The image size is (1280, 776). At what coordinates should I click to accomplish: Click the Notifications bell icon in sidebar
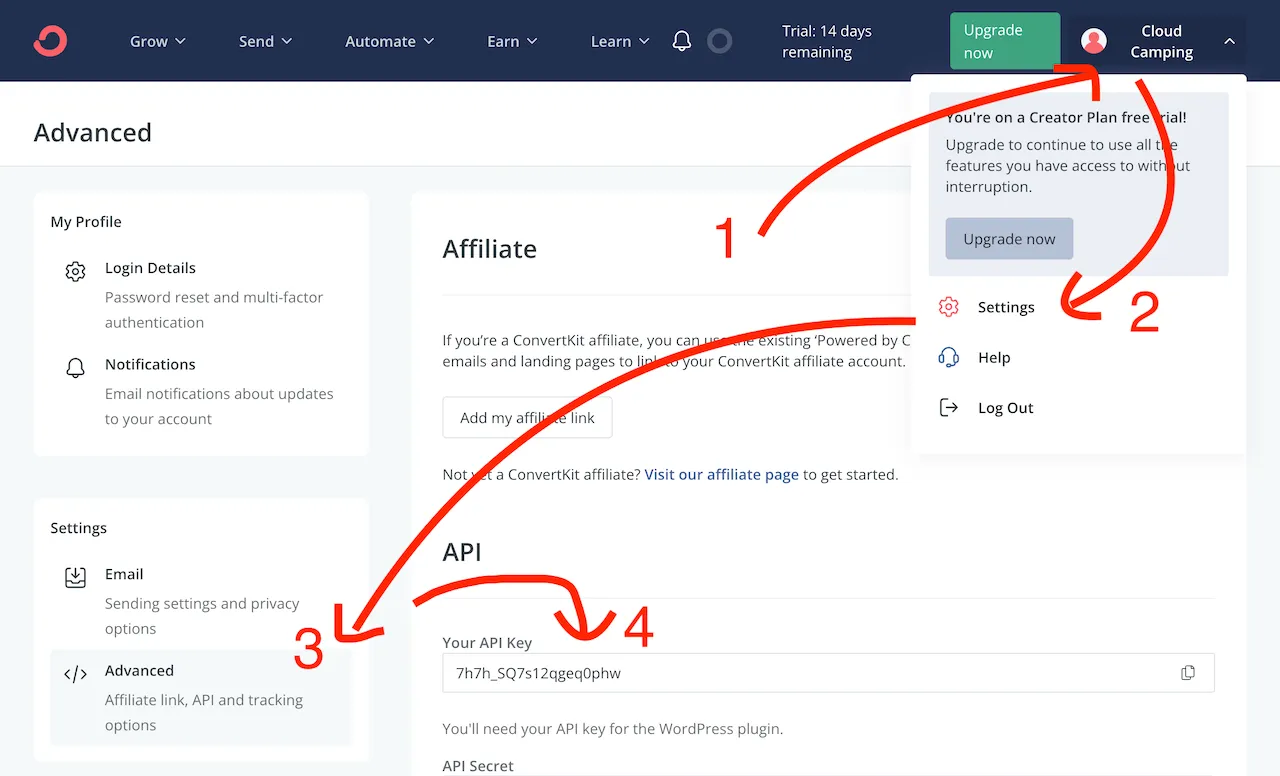pyautogui.click(x=75, y=368)
